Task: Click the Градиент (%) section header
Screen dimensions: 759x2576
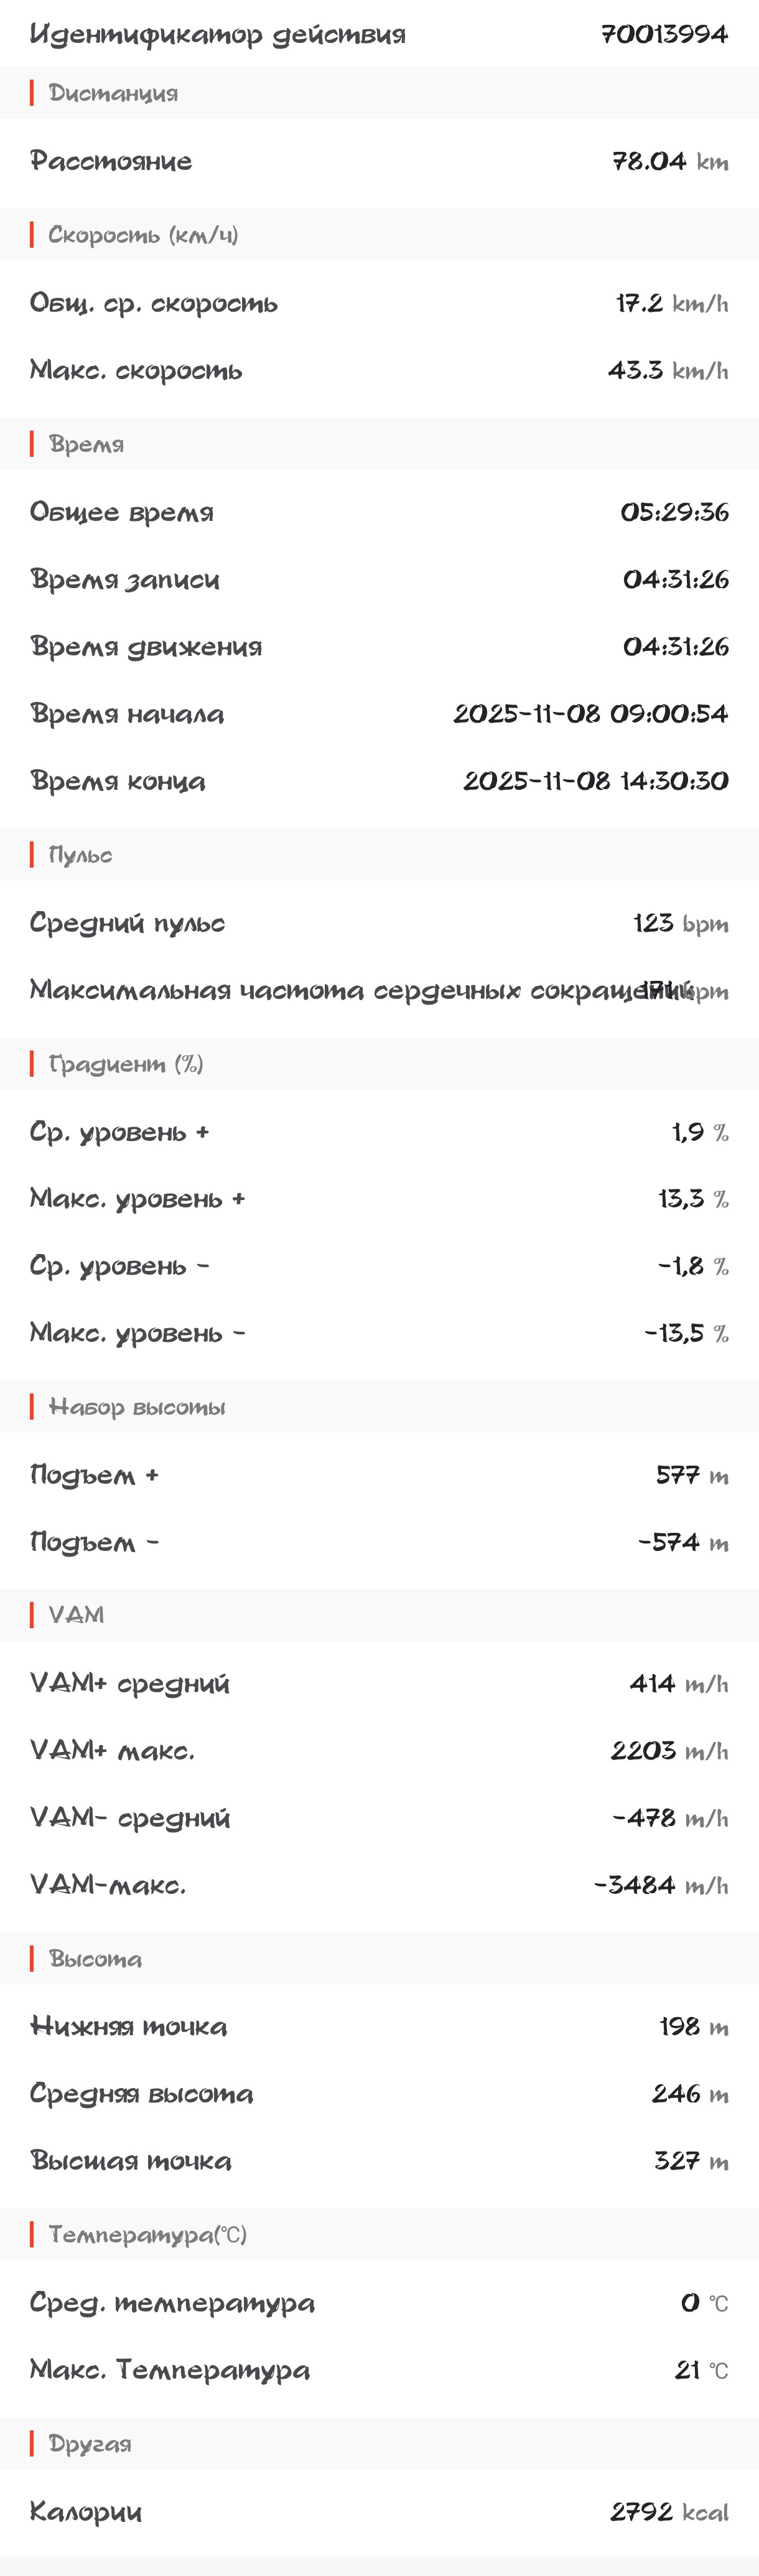Action: point(379,1064)
